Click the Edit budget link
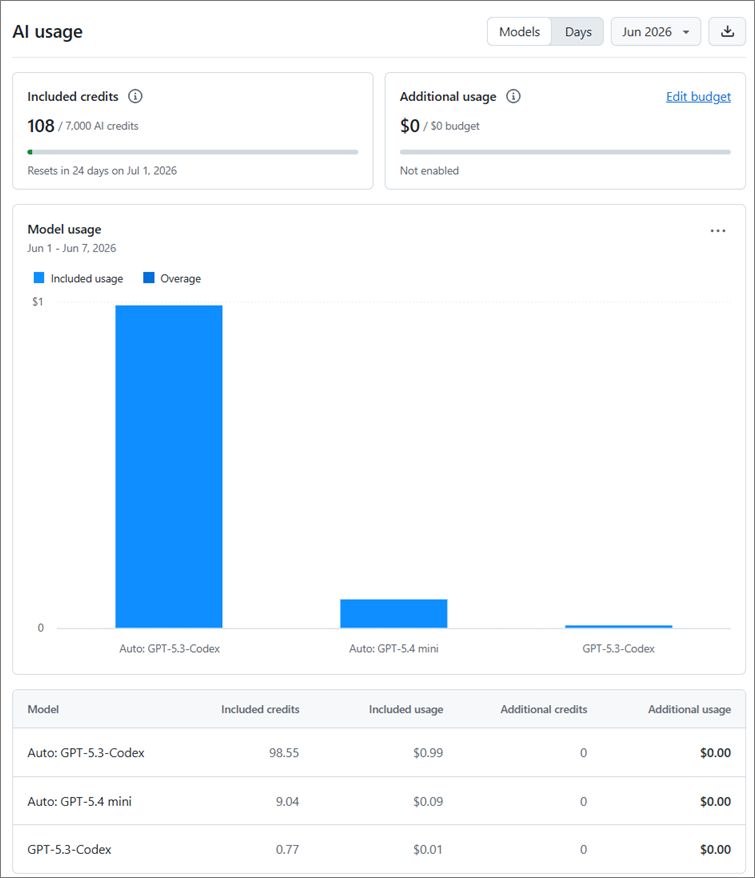This screenshot has width=755, height=878. click(x=698, y=96)
